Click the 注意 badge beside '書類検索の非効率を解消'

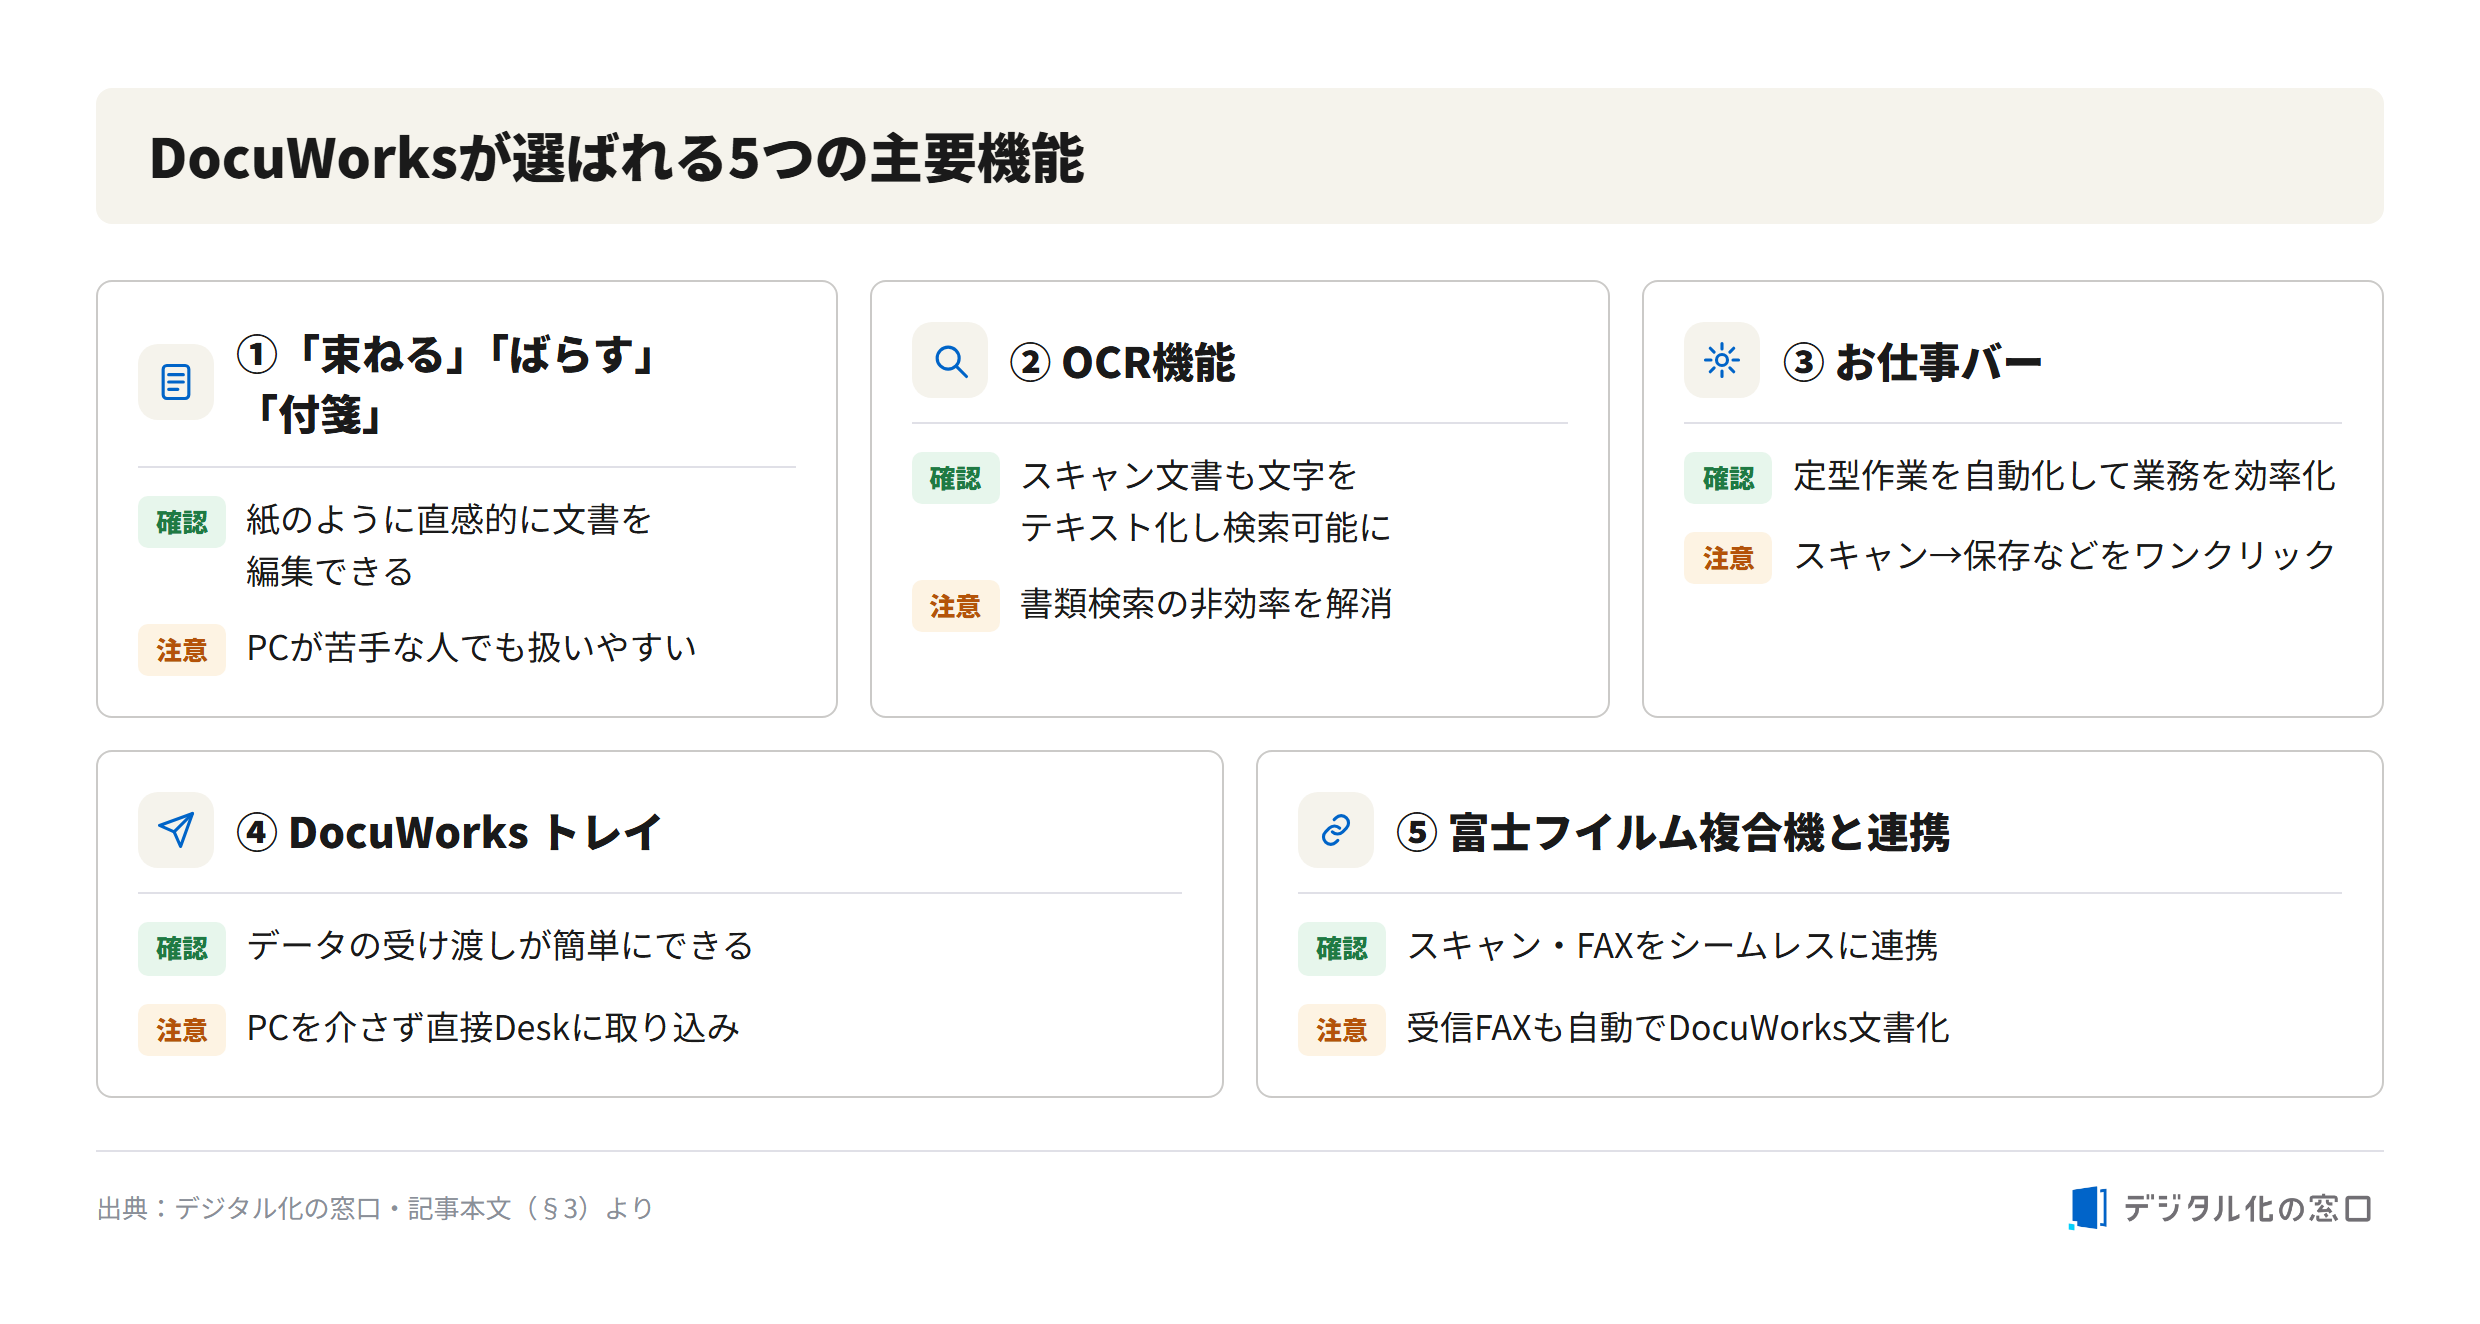click(956, 606)
